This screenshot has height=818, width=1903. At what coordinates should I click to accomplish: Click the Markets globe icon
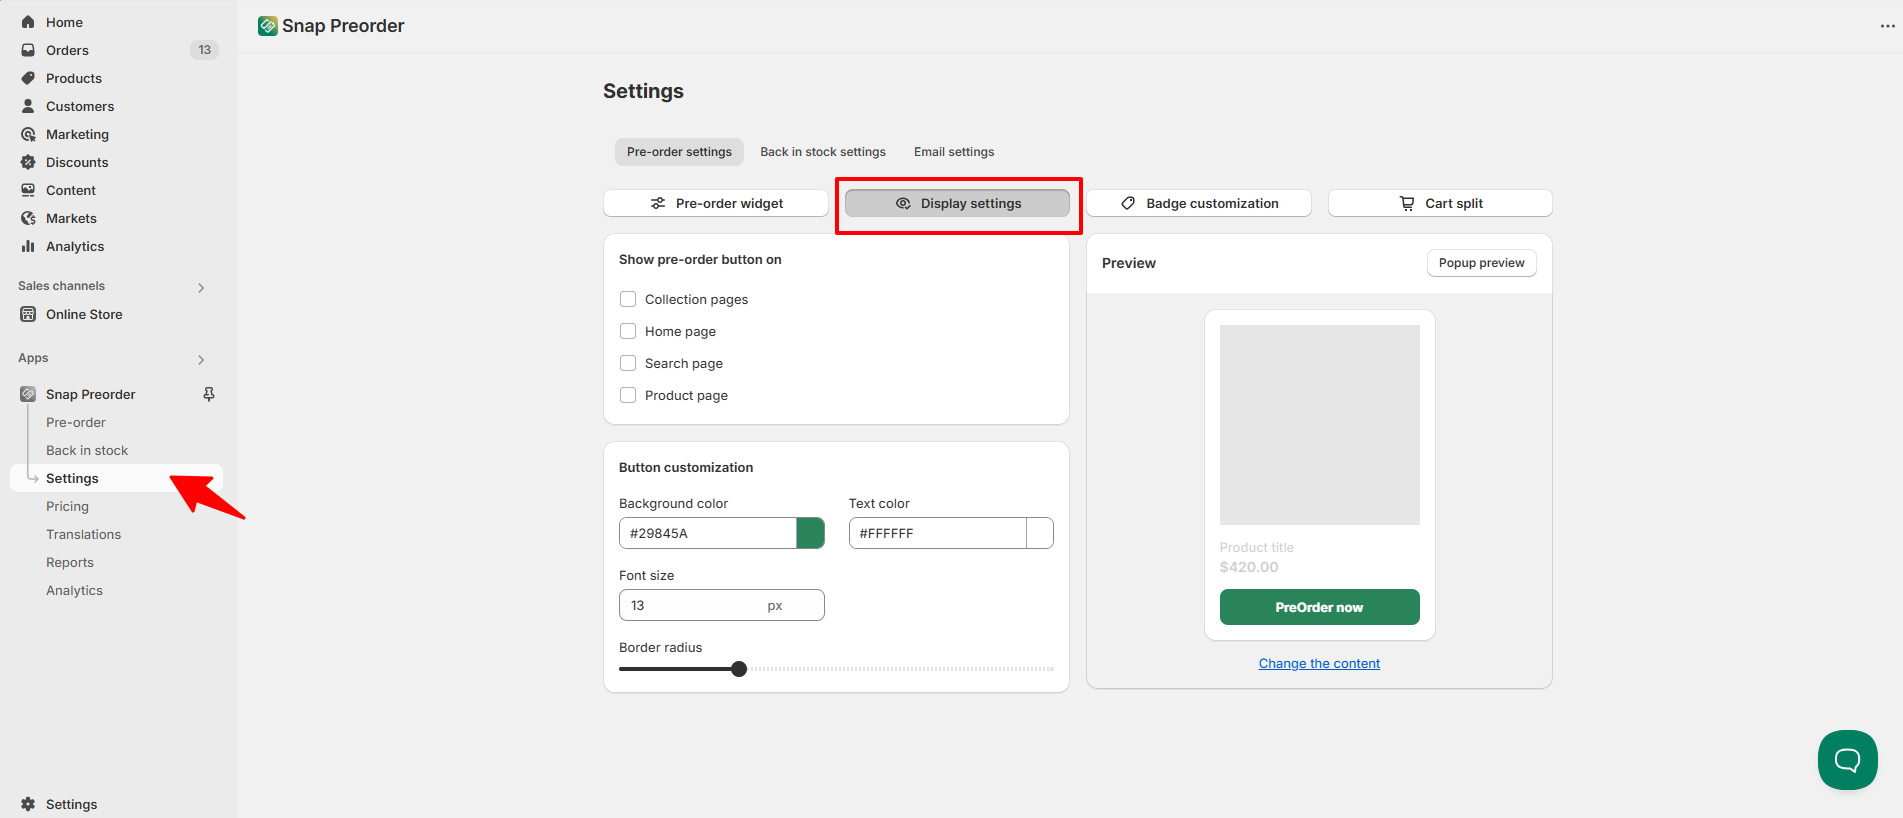28,218
